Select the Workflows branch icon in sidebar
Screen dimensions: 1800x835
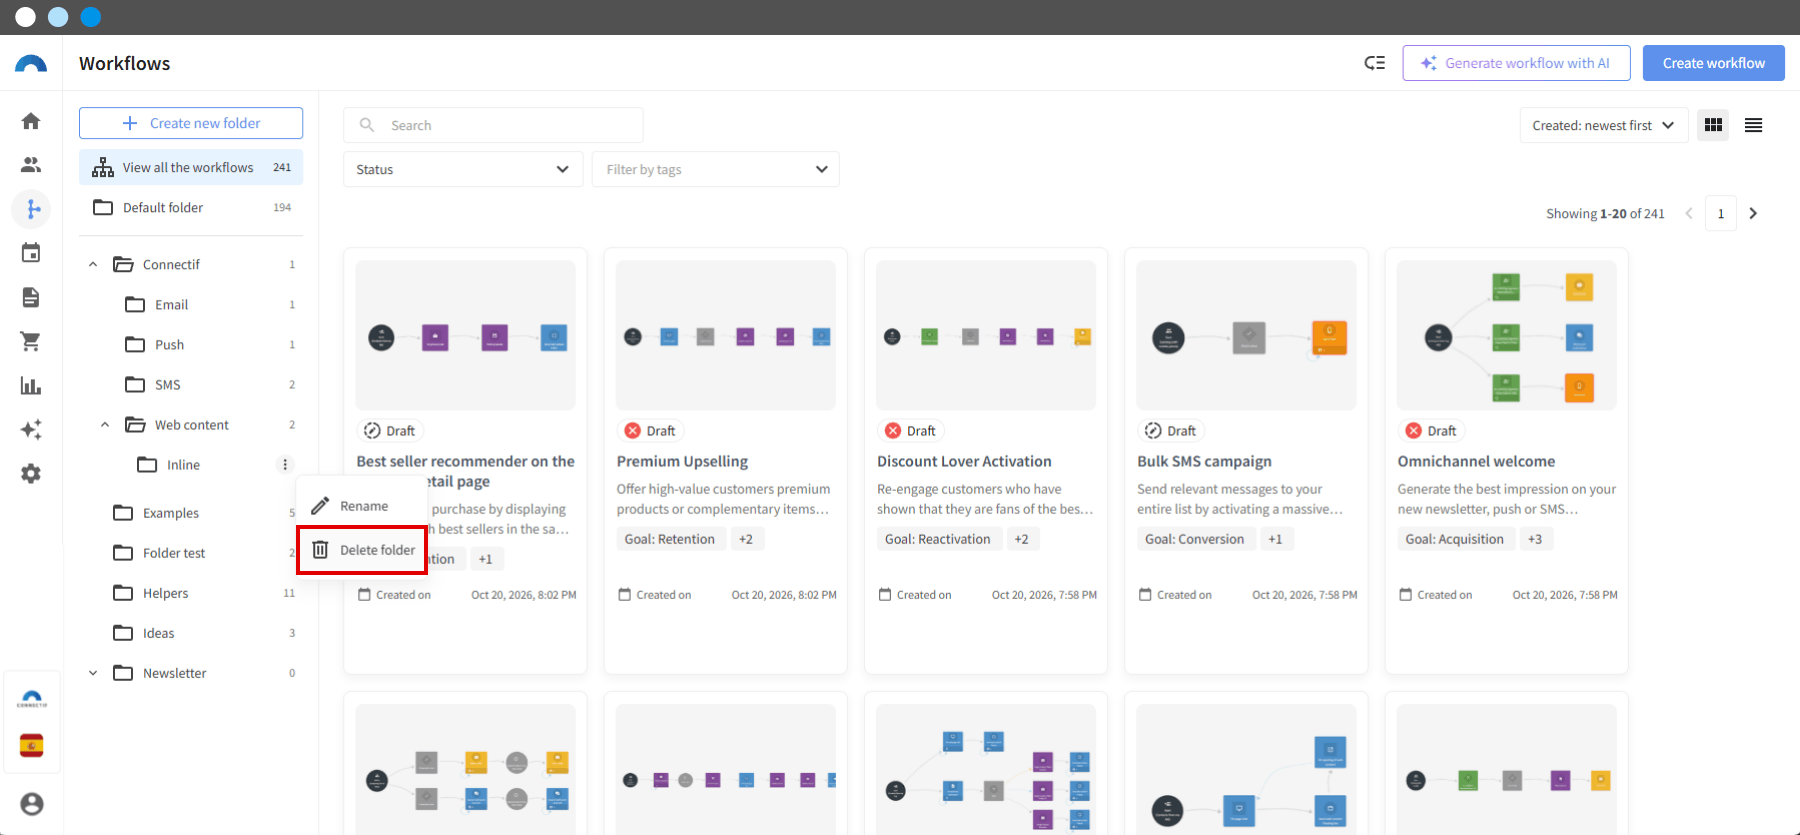pyautogui.click(x=32, y=209)
